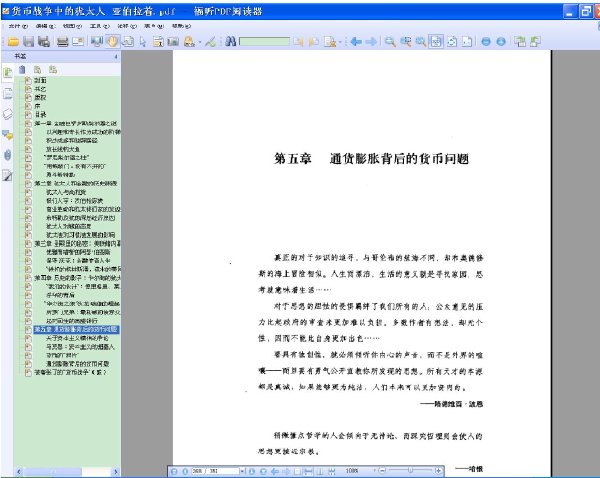Open the attachments paperclip side icon

[7, 155]
